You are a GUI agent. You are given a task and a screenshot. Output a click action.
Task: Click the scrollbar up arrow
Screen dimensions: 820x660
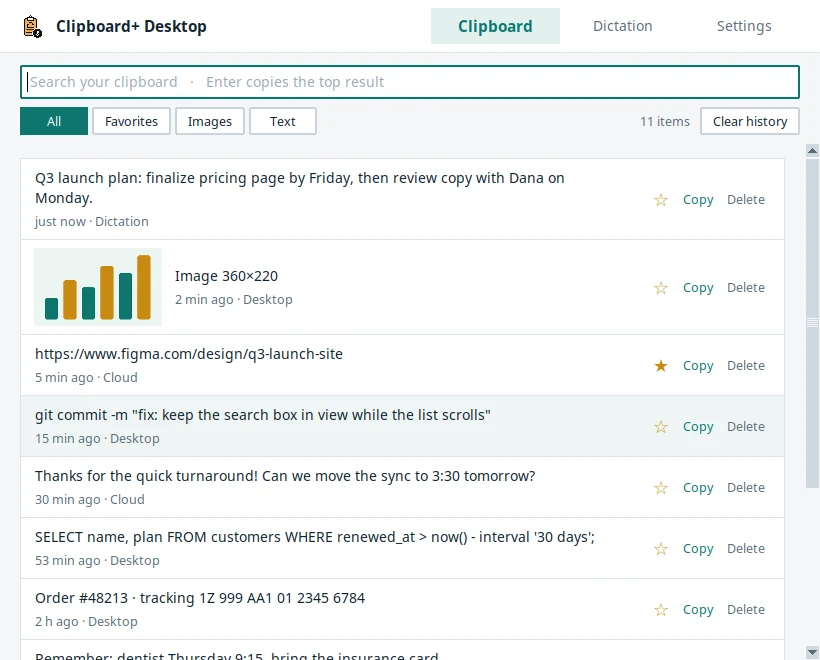812,151
